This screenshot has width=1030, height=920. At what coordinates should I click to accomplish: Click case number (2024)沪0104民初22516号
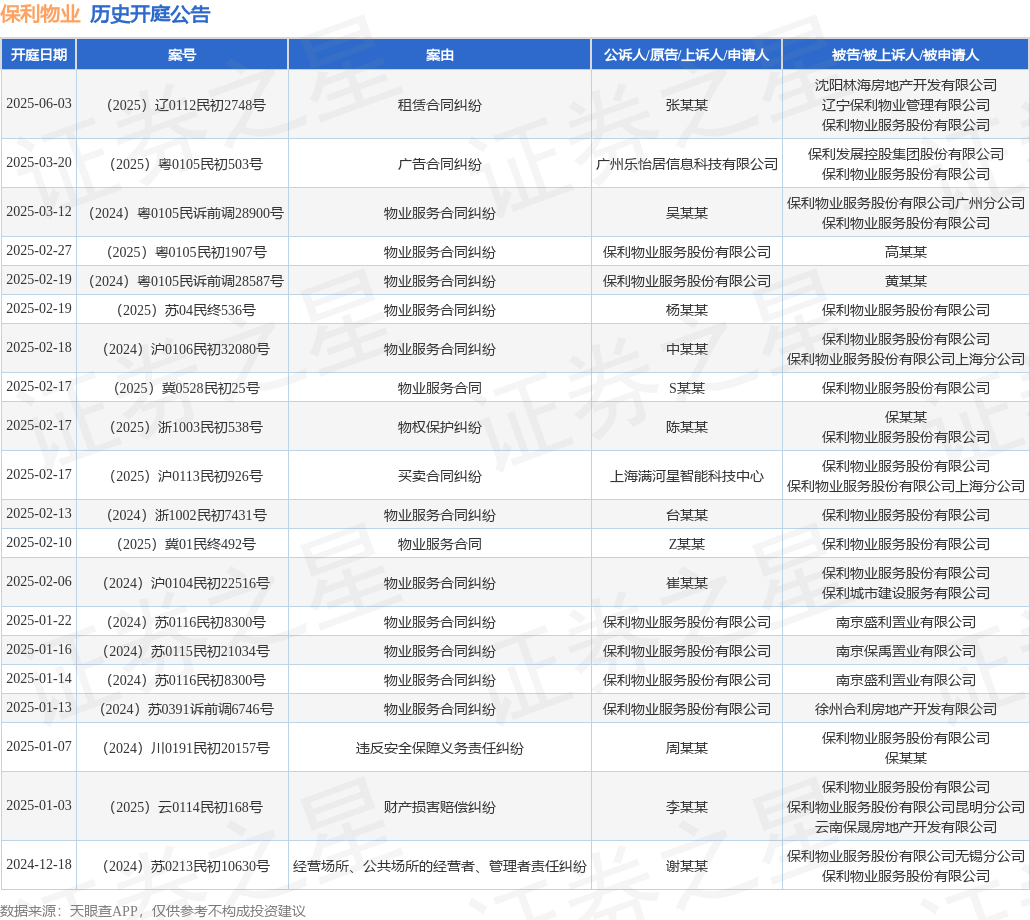pos(186,583)
